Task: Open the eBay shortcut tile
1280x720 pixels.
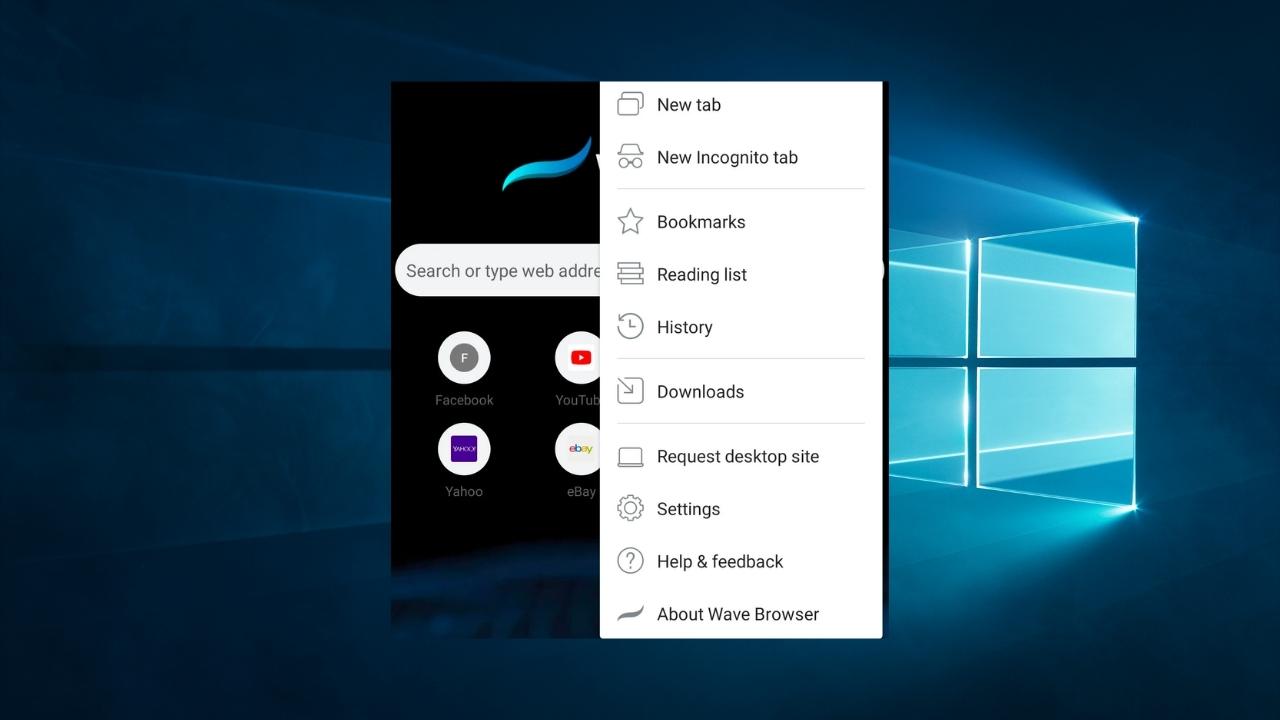Action: pyautogui.click(x=578, y=449)
